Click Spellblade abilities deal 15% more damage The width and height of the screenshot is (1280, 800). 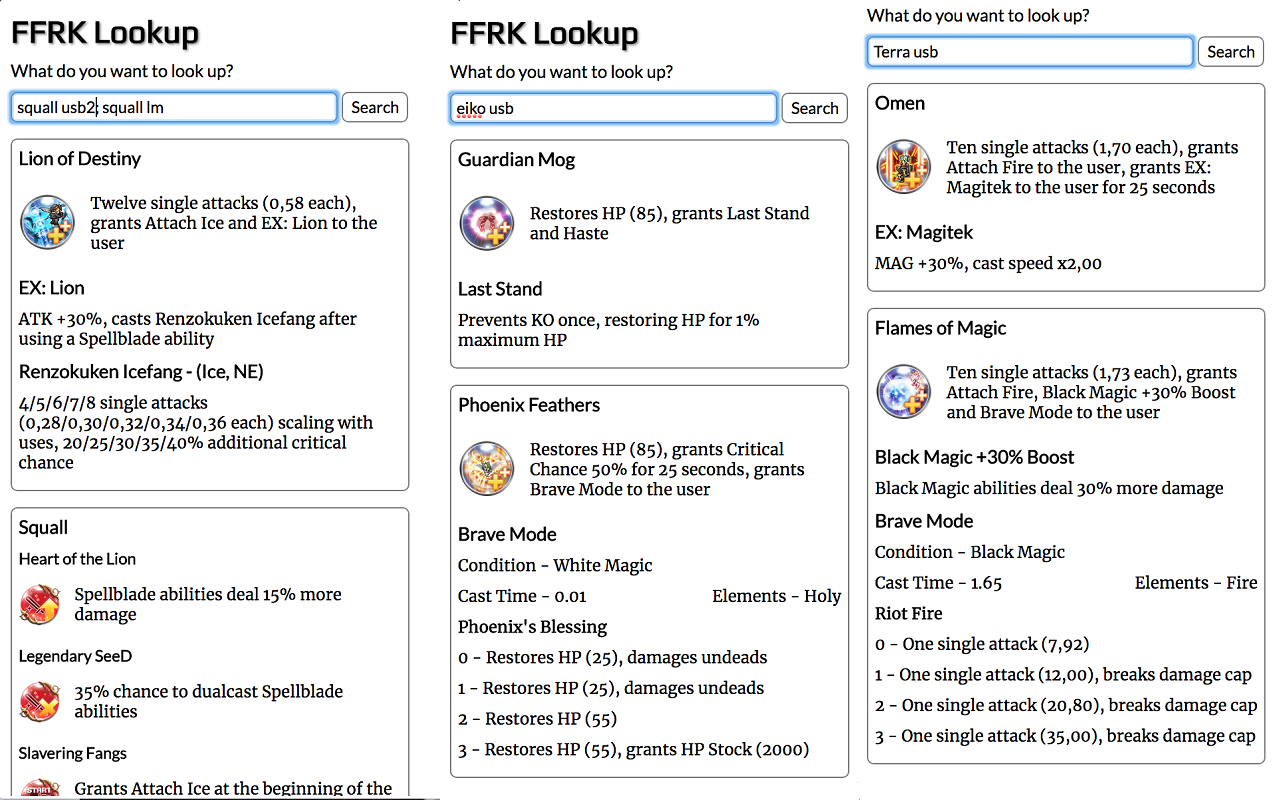click(208, 604)
